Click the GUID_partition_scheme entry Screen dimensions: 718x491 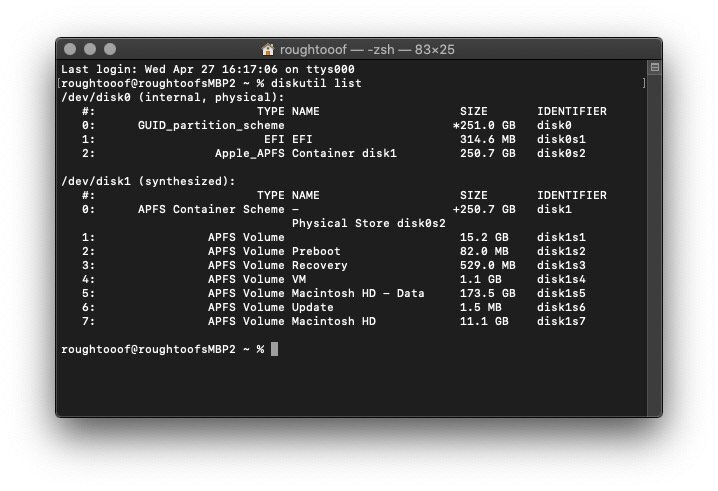tap(211, 125)
